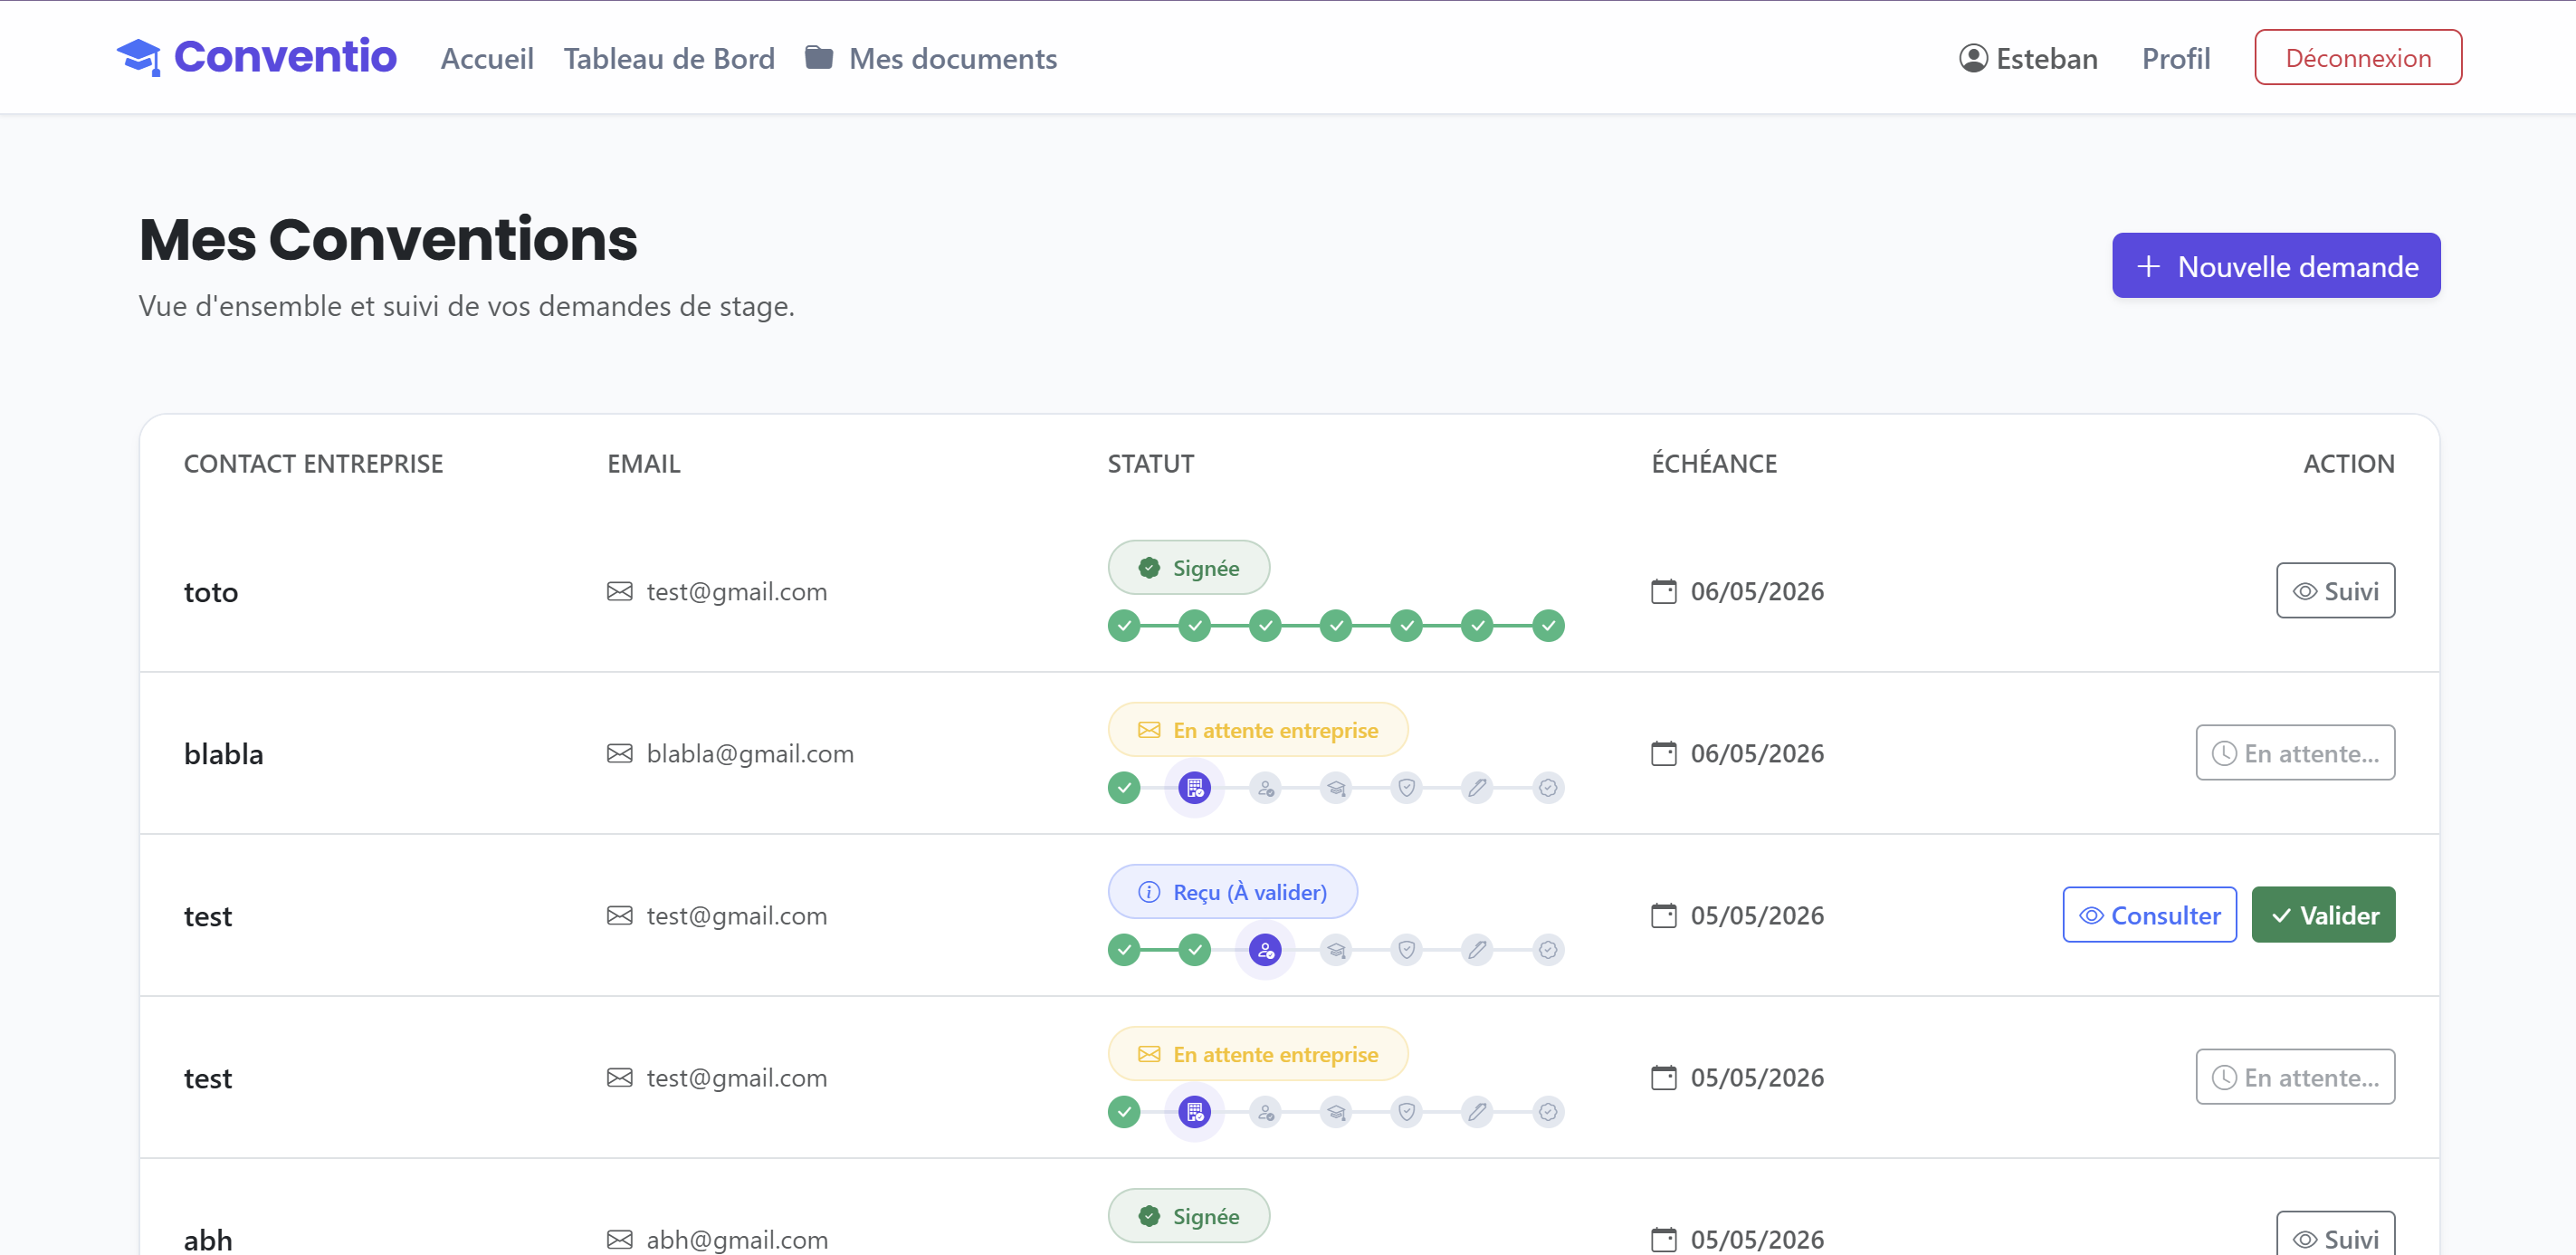Click the Signée badge in the abh row
This screenshot has height=1255, width=2576.
pos(1189,1215)
